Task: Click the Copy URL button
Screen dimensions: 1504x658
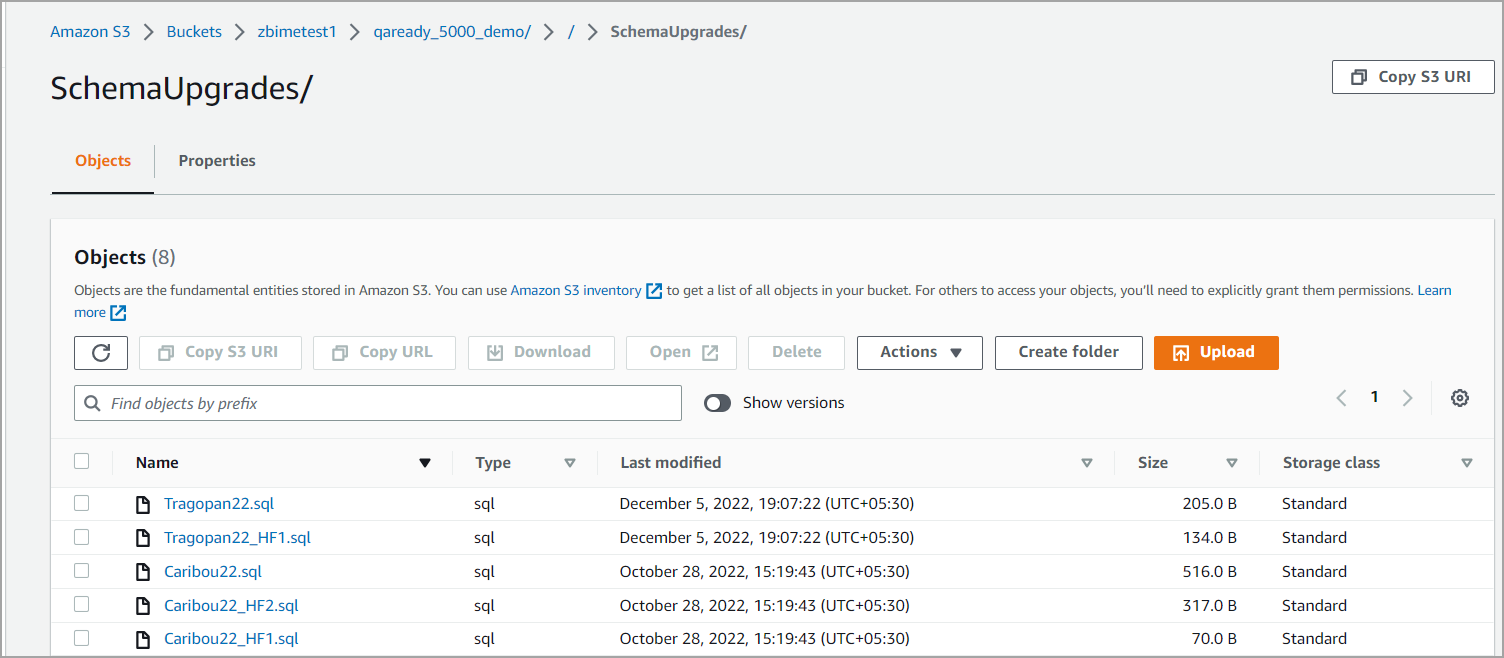Action: pyautogui.click(x=384, y=352)
